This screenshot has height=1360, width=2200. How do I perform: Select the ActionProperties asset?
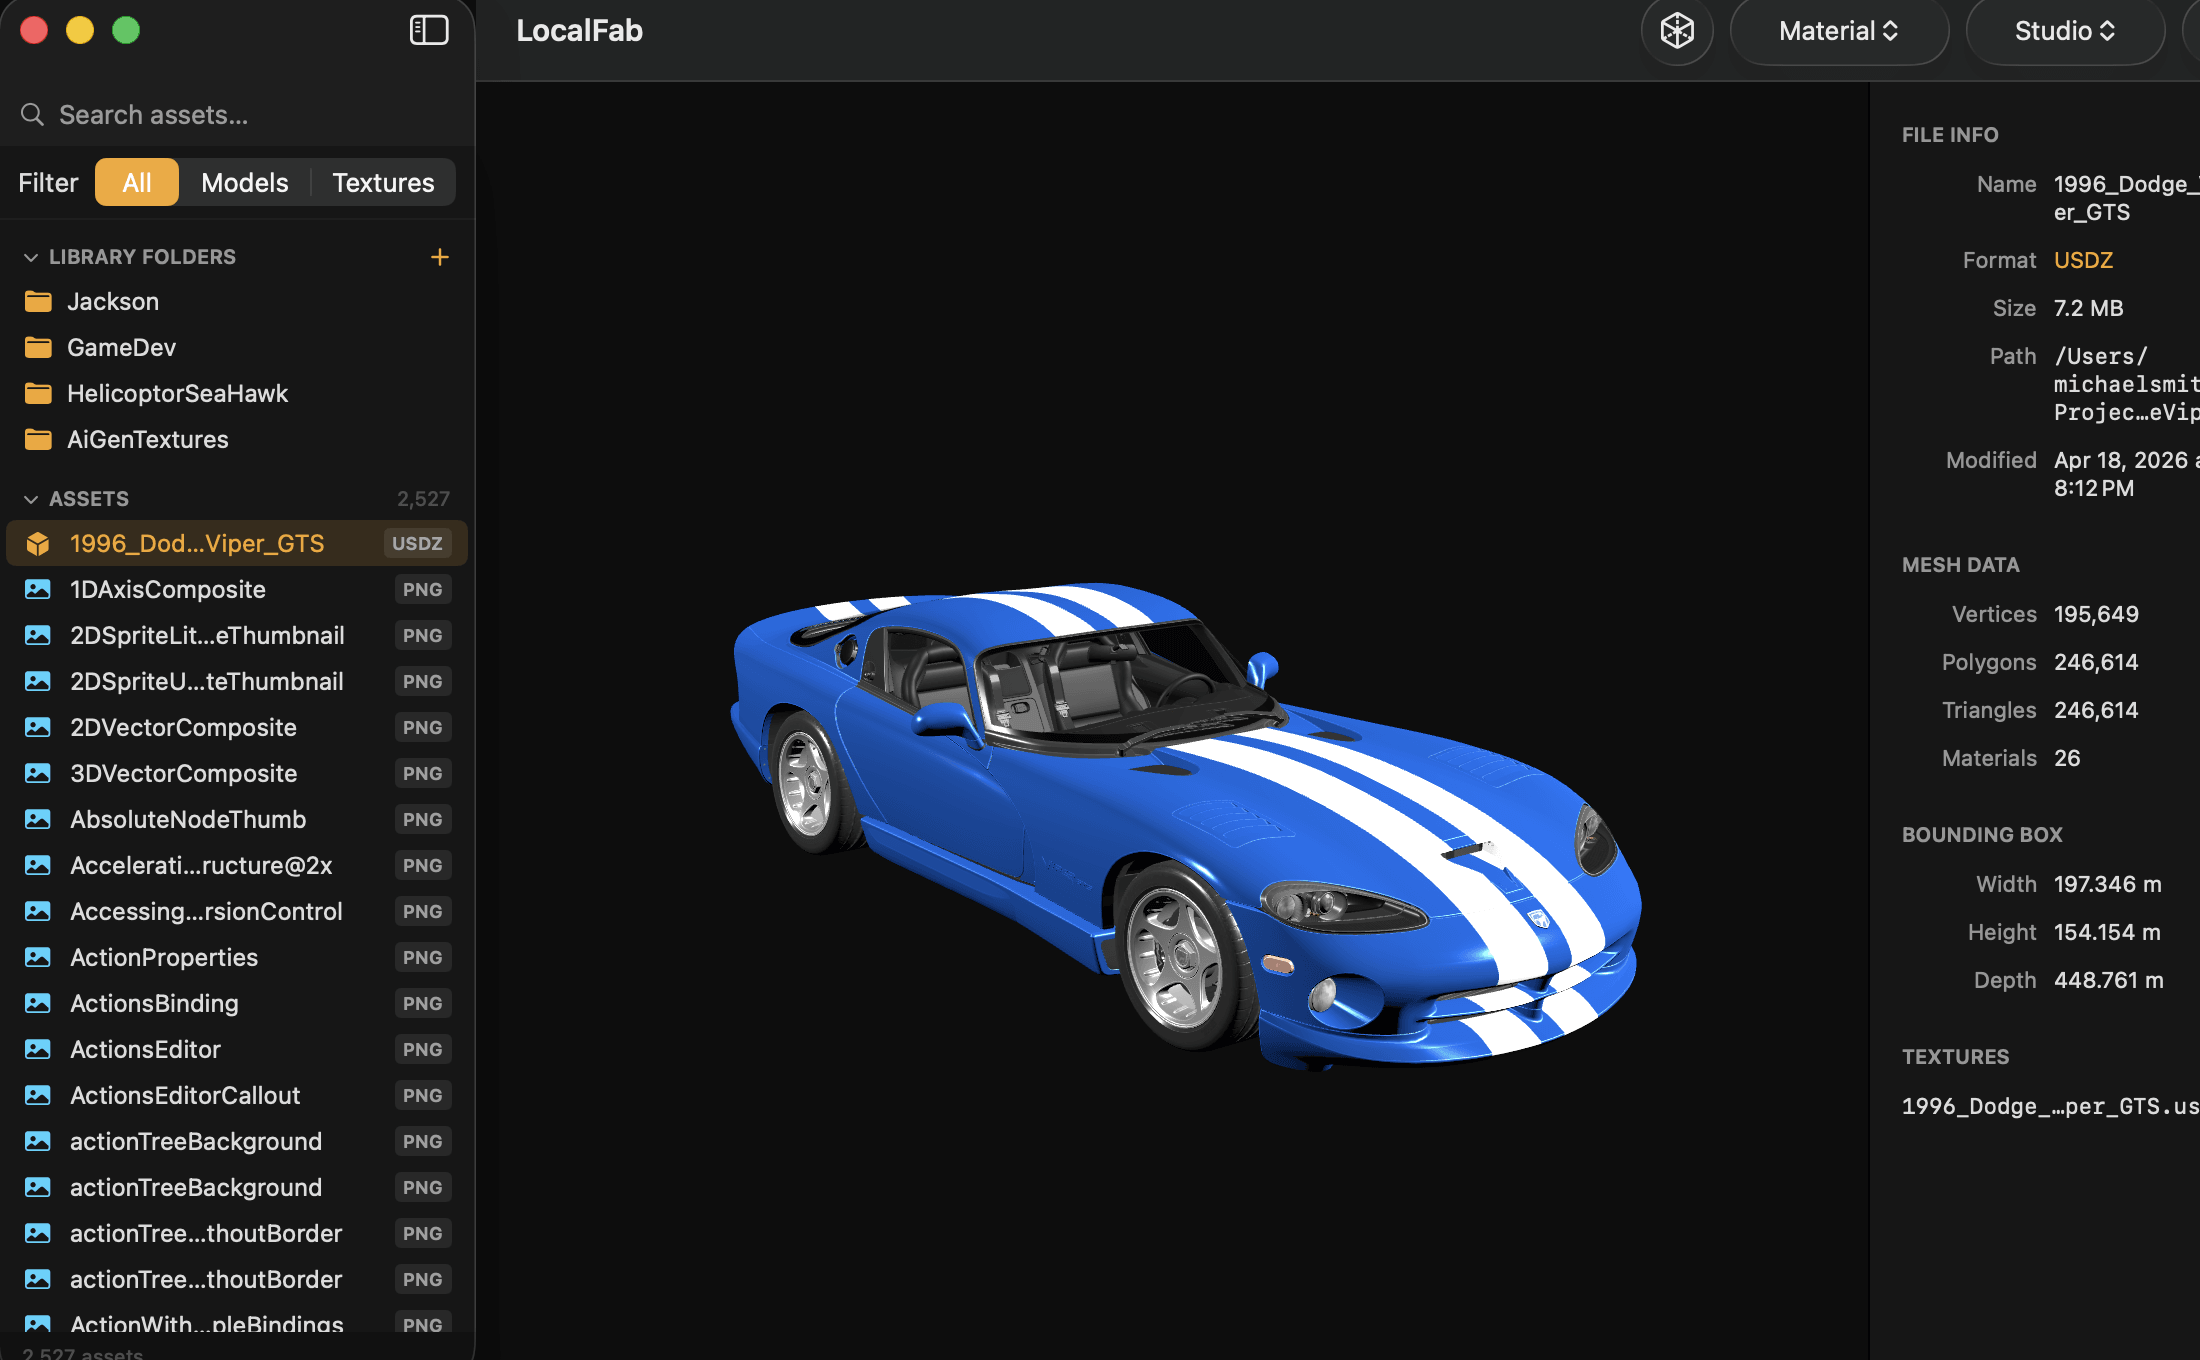(x=237, y=957)
